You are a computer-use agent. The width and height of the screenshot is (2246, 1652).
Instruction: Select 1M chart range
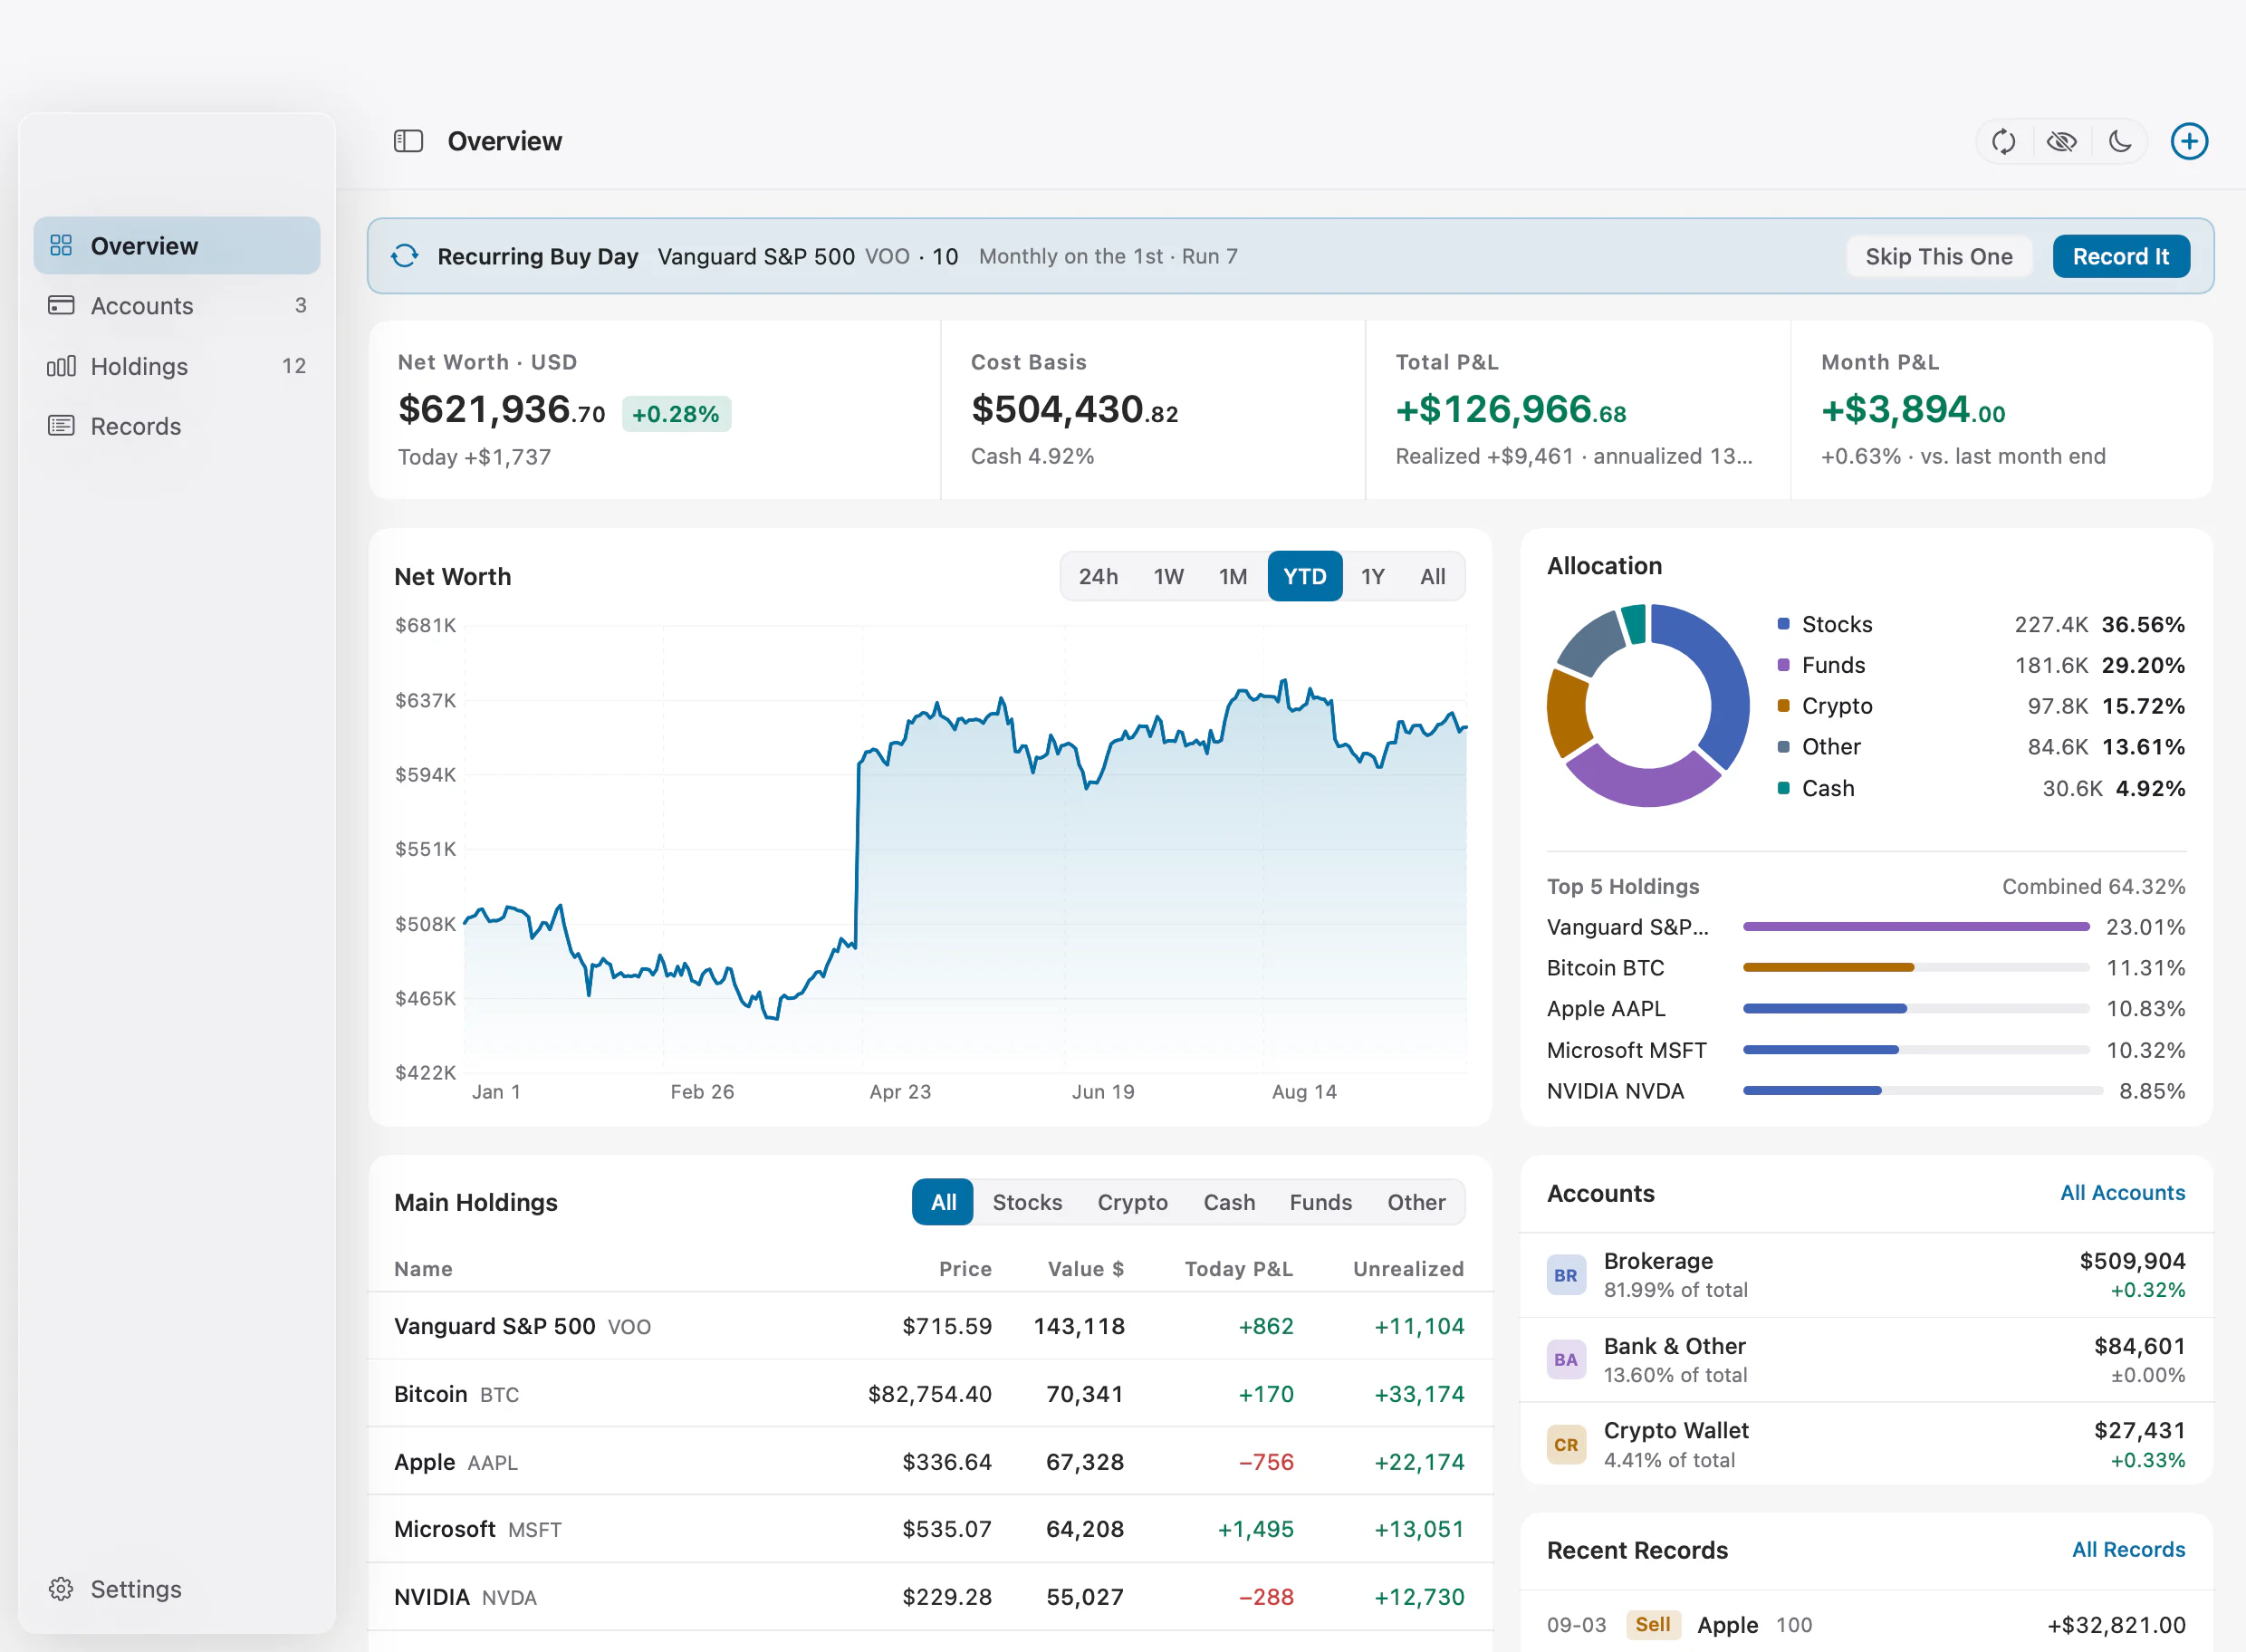click(1232, 576)
